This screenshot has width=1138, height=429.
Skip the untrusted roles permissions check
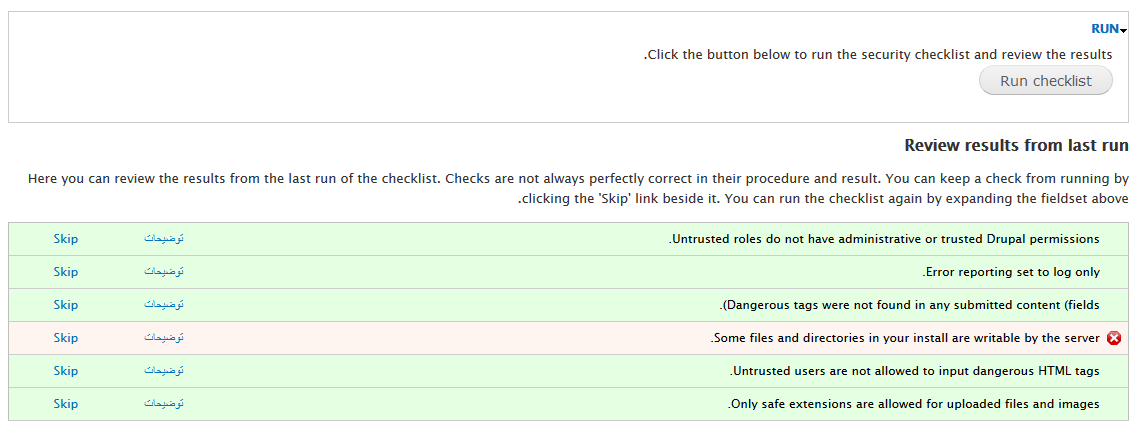click(x=65, y=239)
